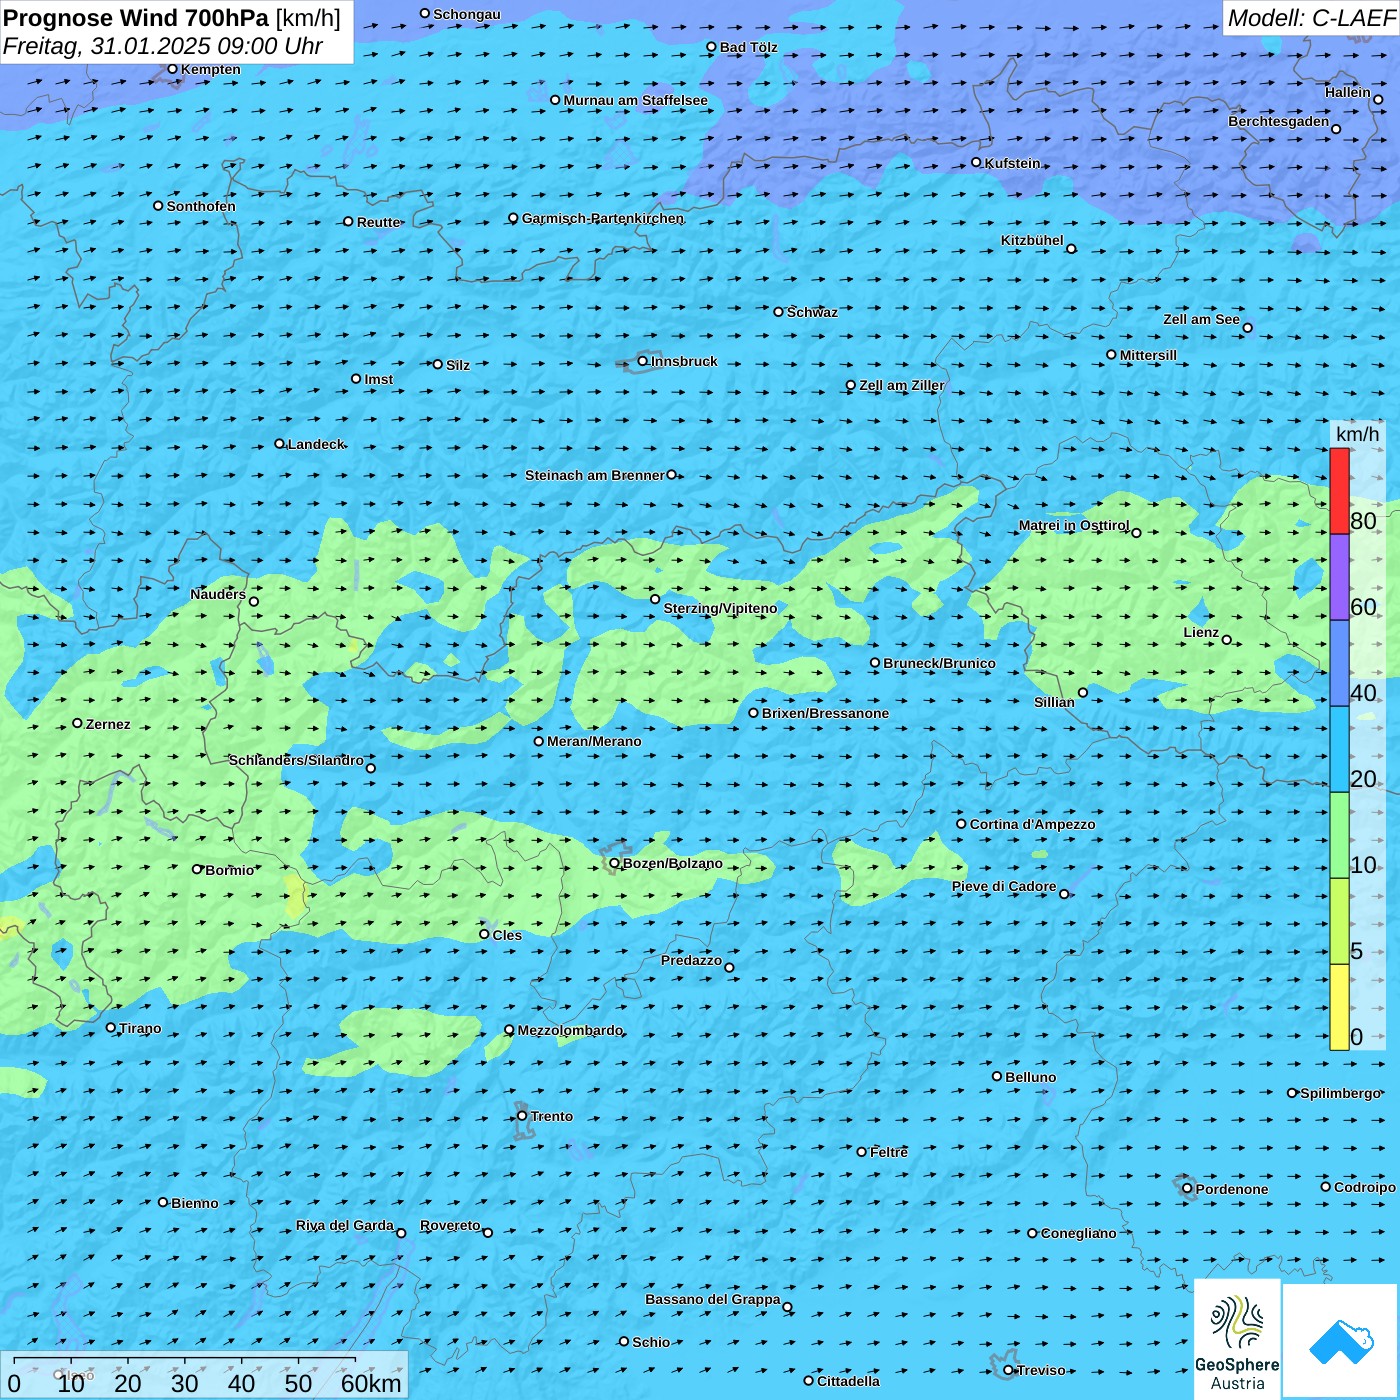
Task: Click the Murnau am Staffelsee label
Action: pos(636,100)
